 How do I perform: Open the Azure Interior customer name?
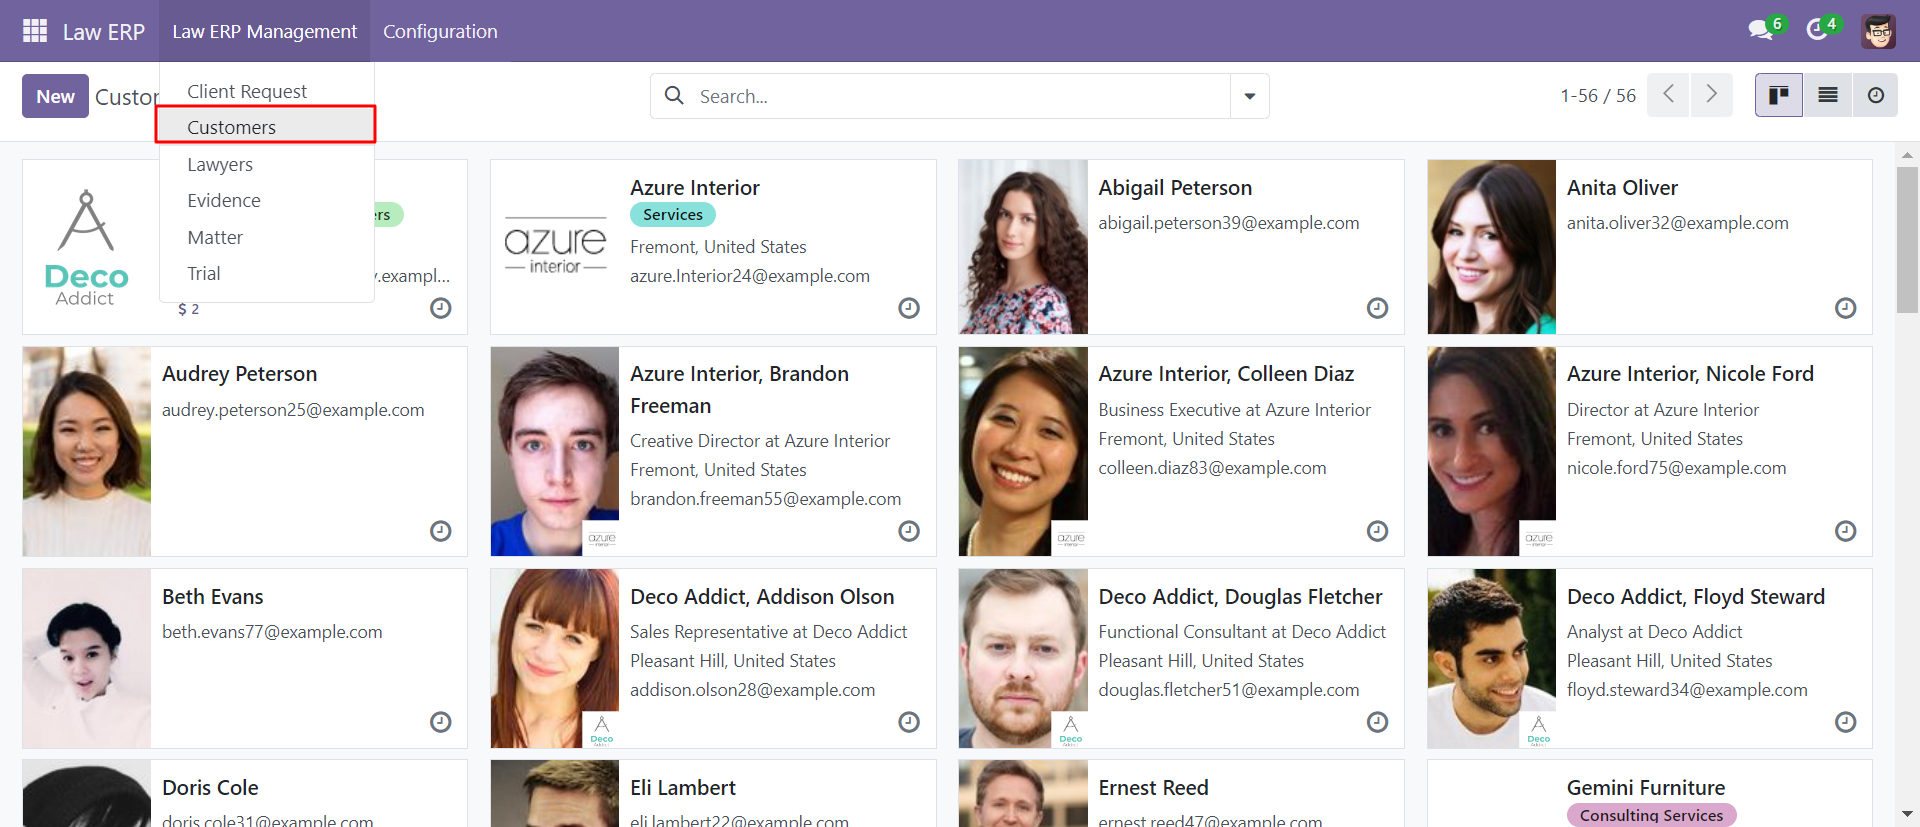[x=695, y=188]
